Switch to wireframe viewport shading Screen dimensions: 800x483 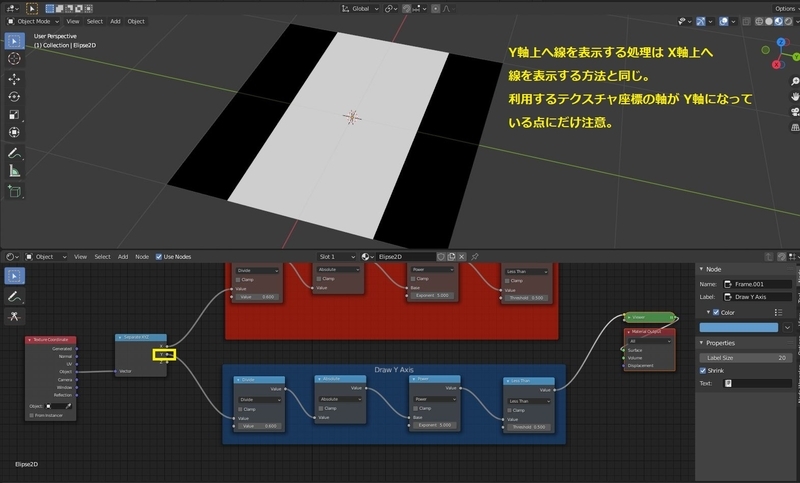tap(759, 21)
